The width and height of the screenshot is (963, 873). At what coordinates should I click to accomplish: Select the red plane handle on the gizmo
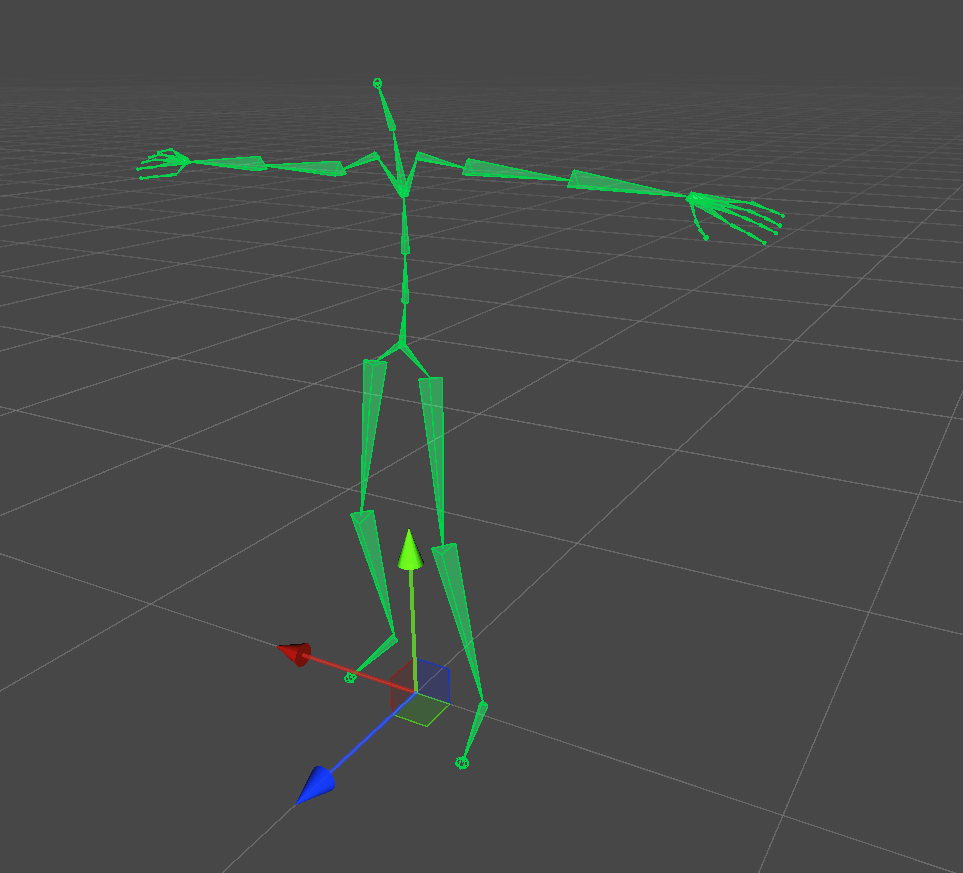pyautogui.click(x=403, y=686)
